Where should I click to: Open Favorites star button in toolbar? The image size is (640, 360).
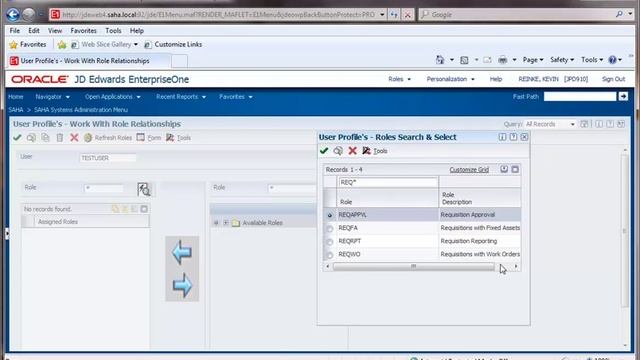28,44
